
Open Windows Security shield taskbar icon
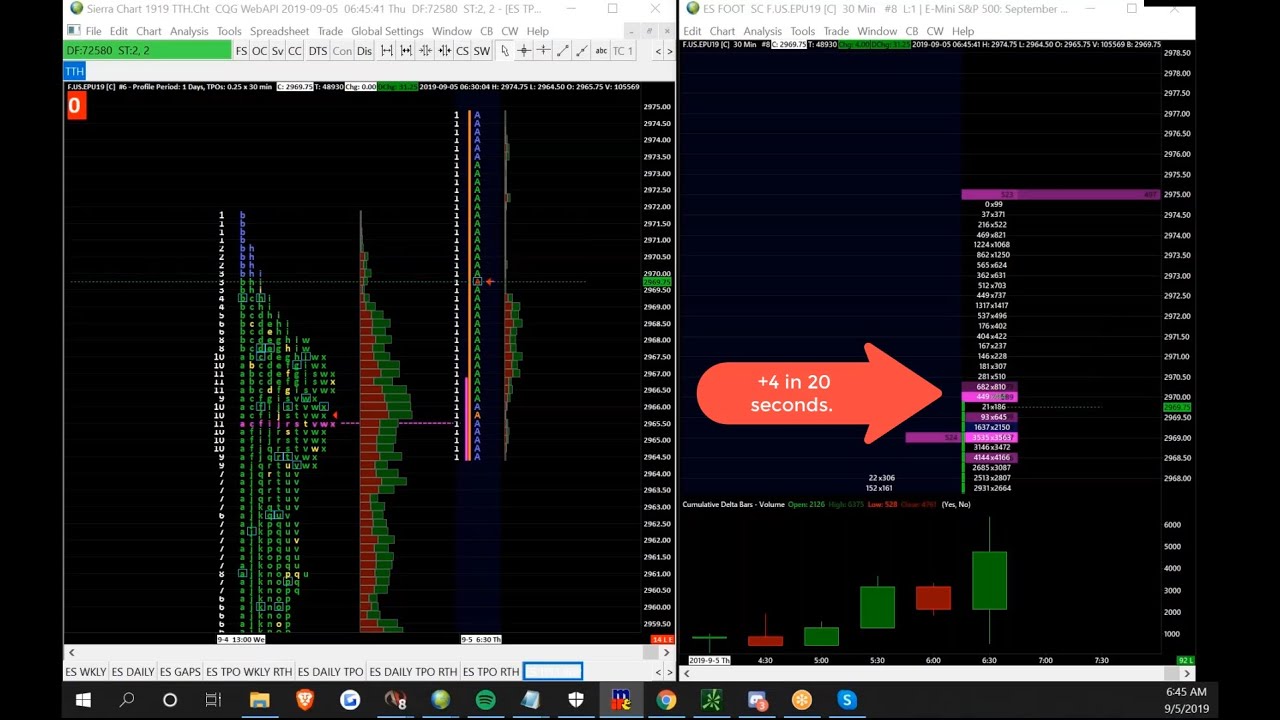576,700
